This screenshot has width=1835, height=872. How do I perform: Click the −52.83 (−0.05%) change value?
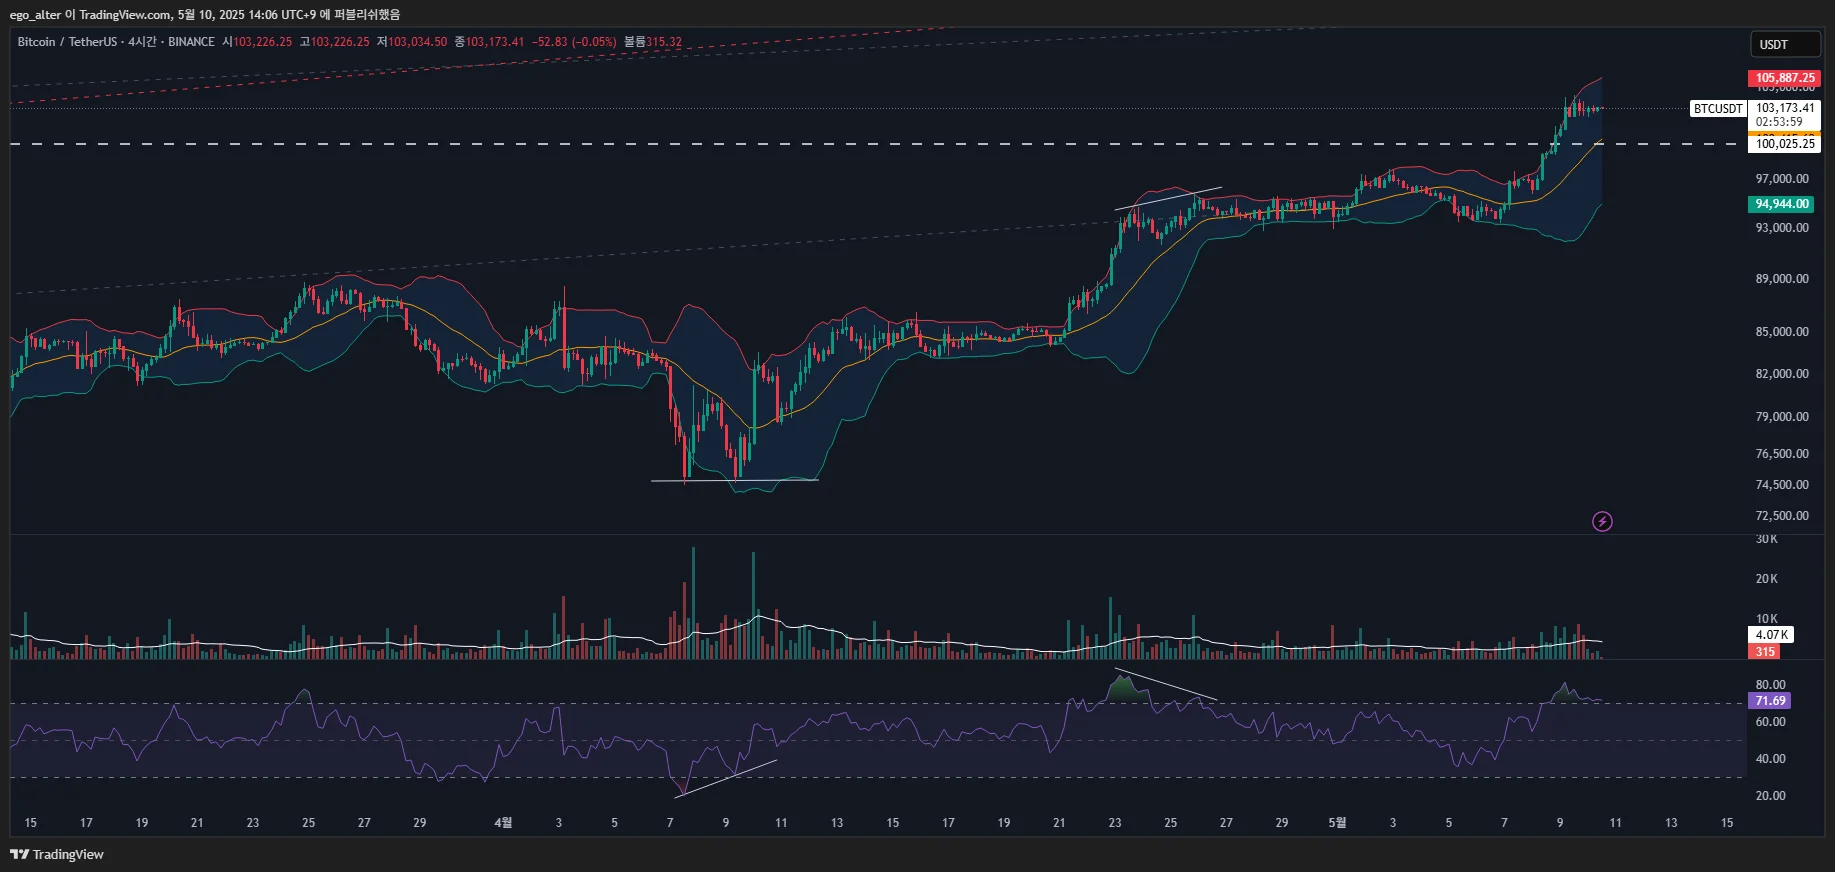coord(574,42)
